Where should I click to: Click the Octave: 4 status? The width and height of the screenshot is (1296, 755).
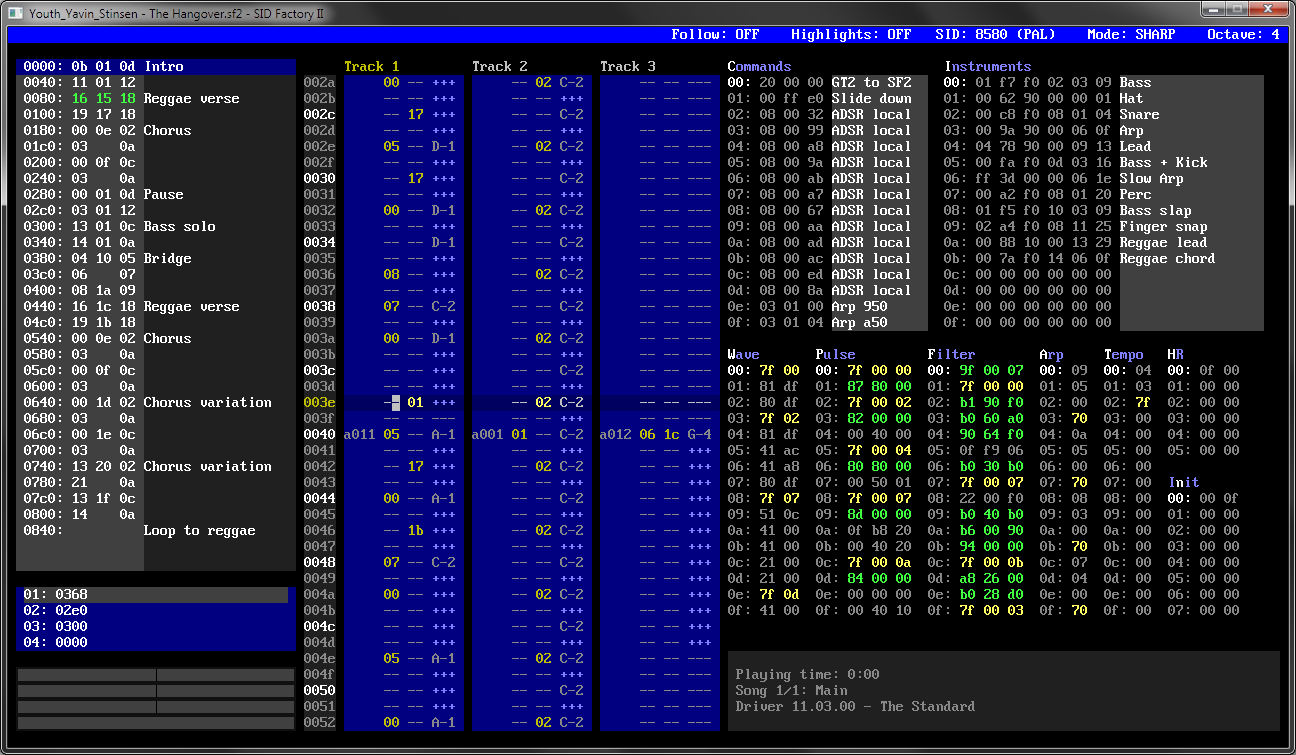[x=1243, y=34]
